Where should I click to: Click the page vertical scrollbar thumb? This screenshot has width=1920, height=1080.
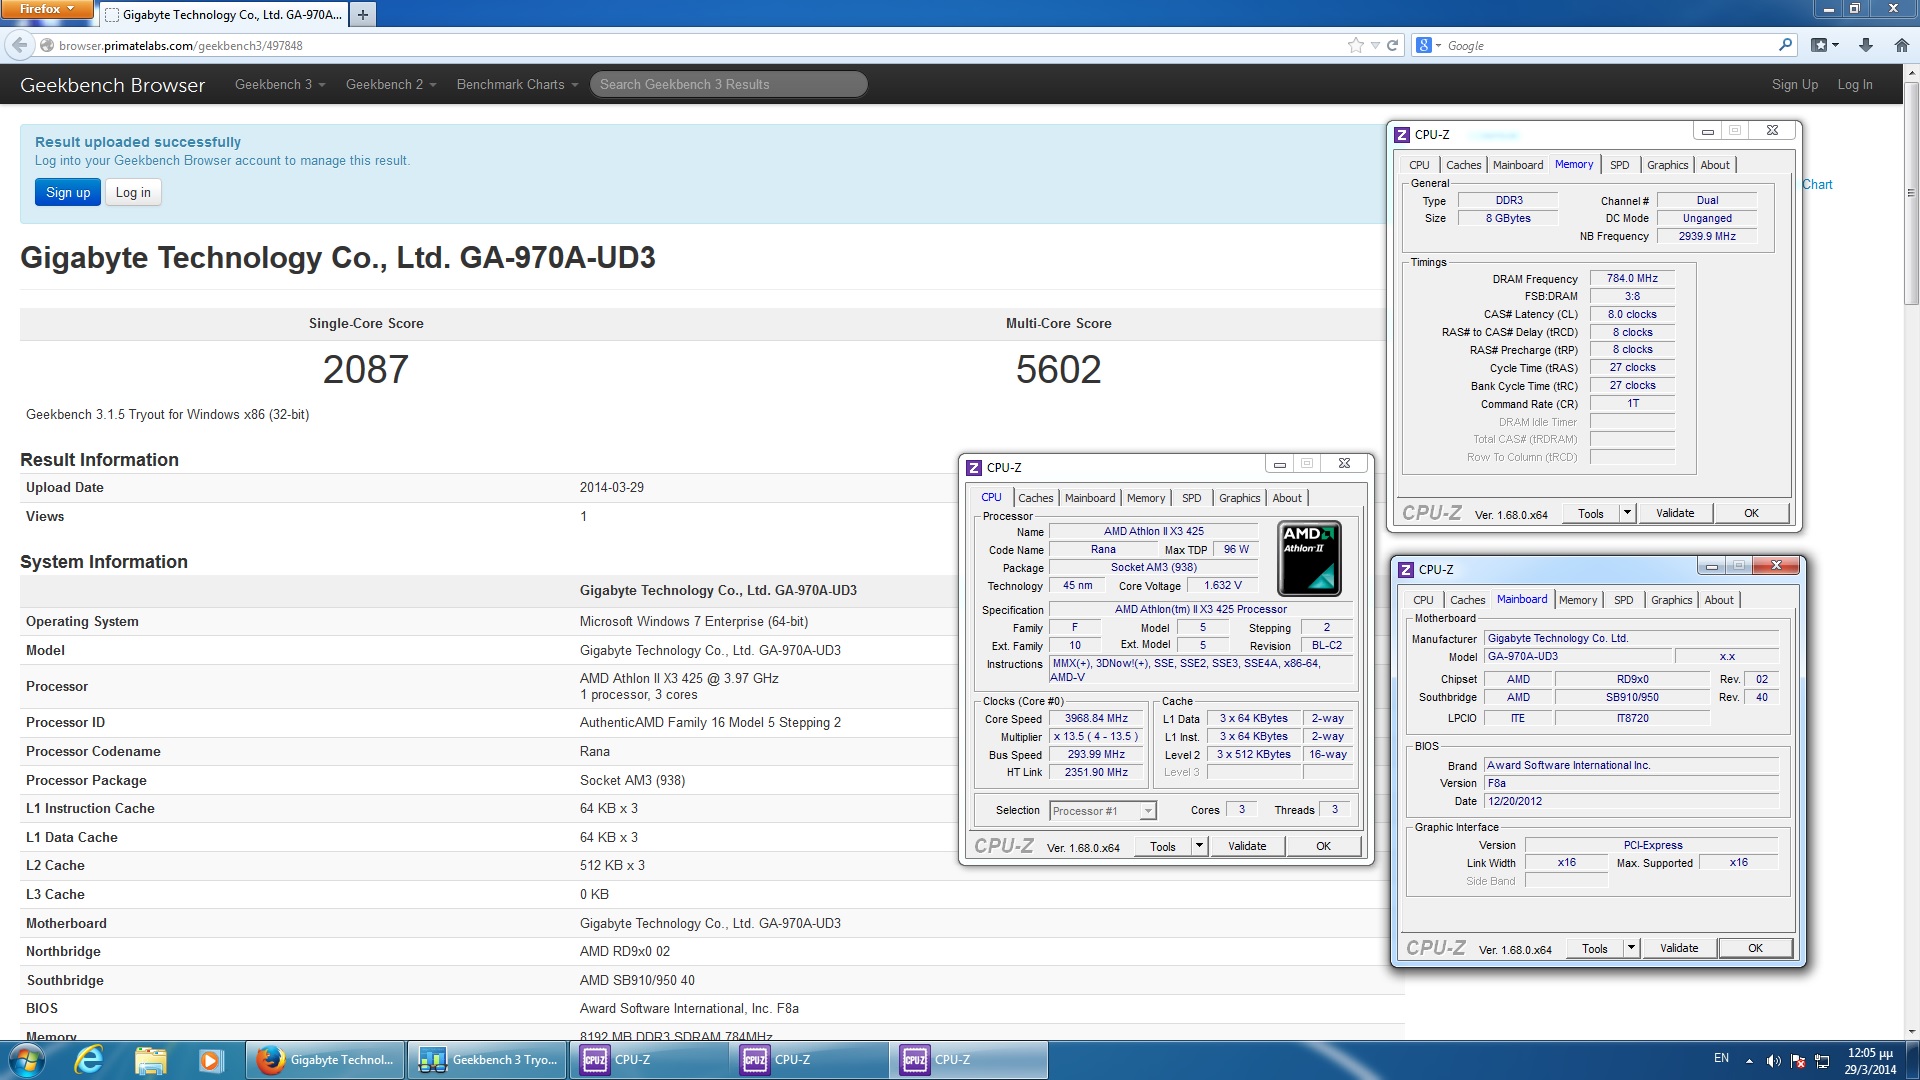1911,193
